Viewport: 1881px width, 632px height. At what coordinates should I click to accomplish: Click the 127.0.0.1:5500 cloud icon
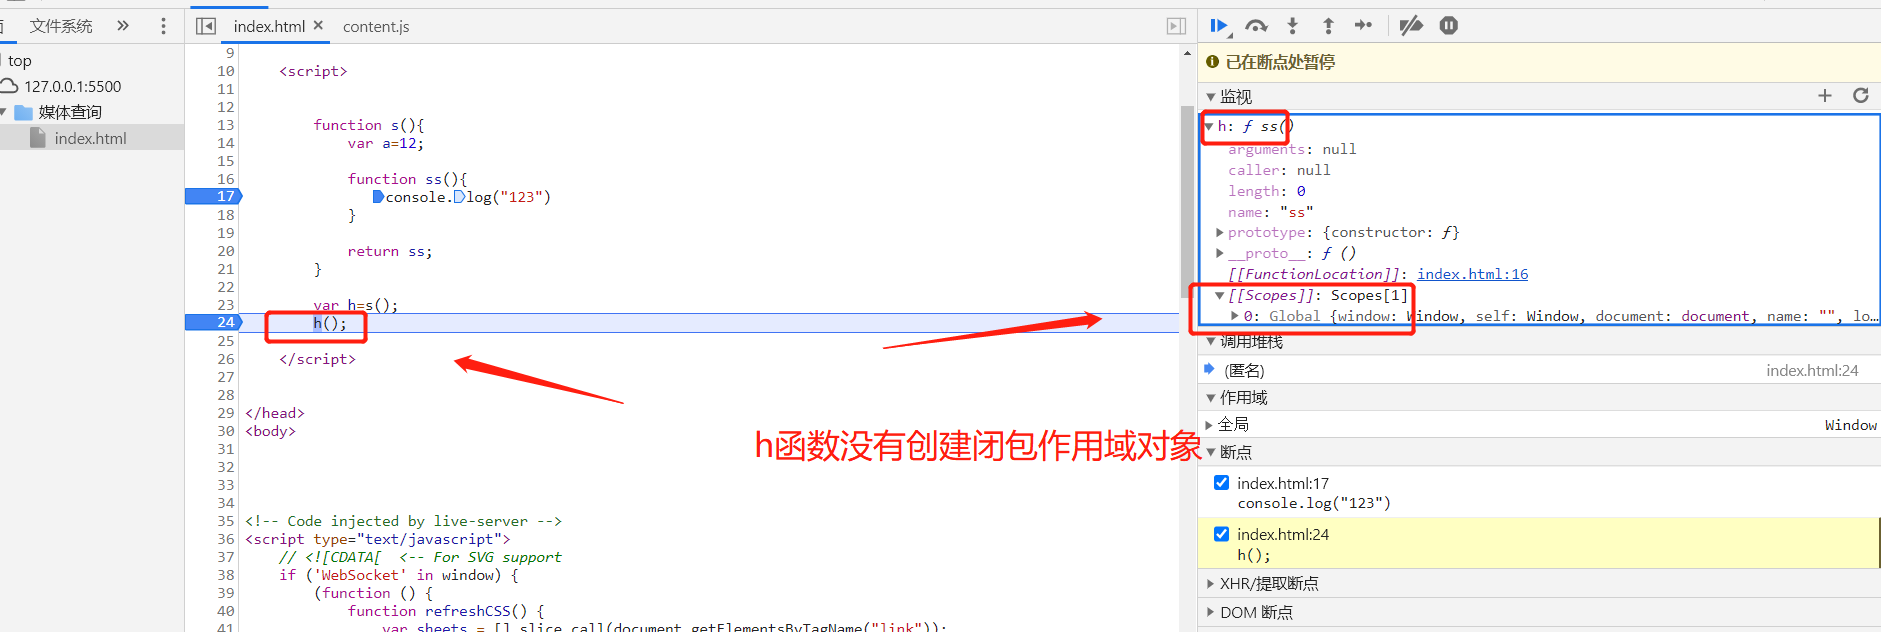9,86
